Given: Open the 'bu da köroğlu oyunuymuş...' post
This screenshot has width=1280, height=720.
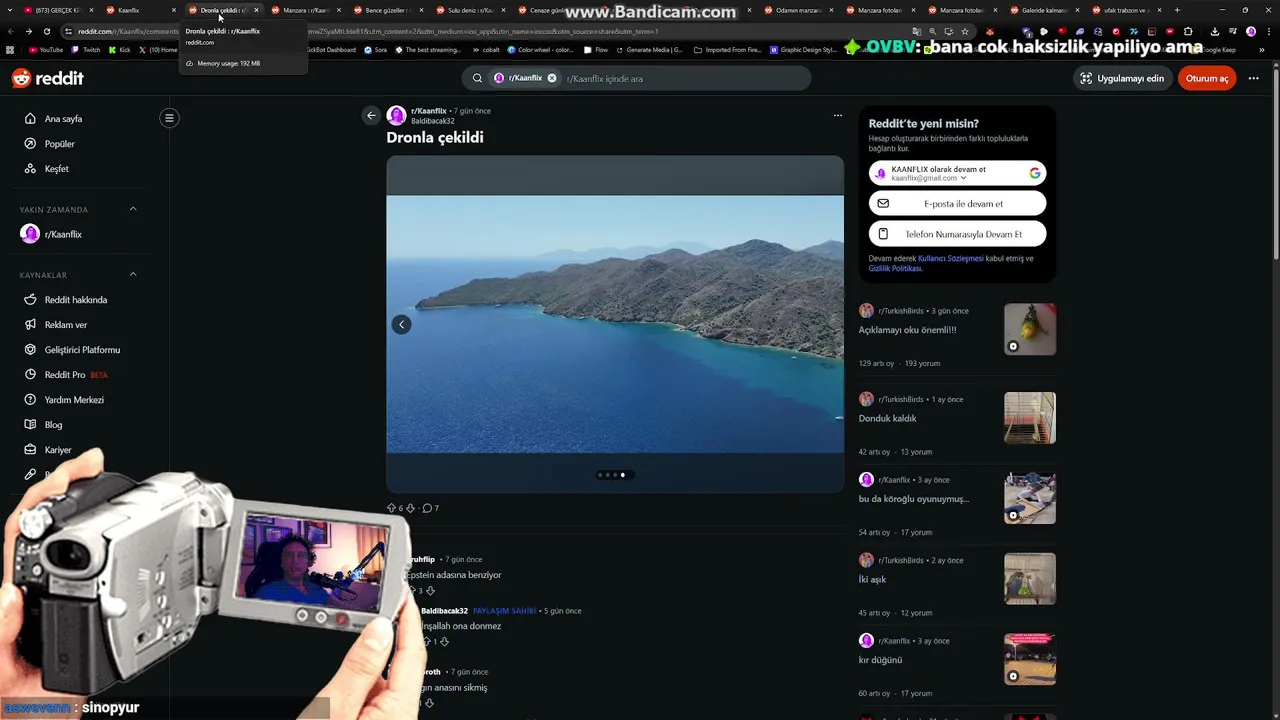Looking at the screenshot, I should [914, 499].
